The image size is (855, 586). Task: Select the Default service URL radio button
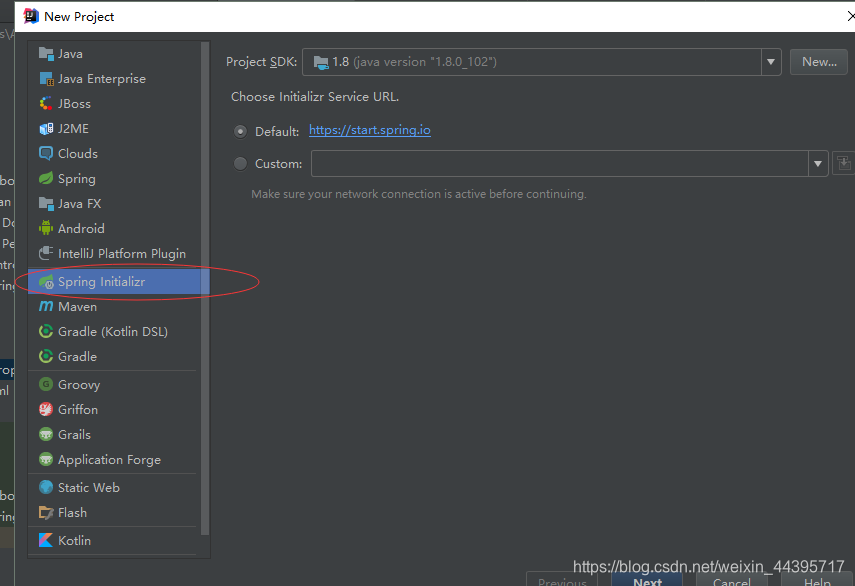(240, 131)
